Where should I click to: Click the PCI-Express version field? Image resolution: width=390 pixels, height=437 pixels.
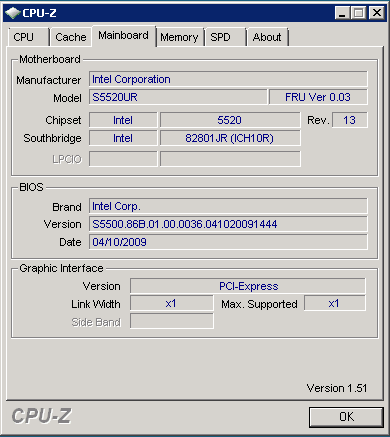[x=248, y=286]
